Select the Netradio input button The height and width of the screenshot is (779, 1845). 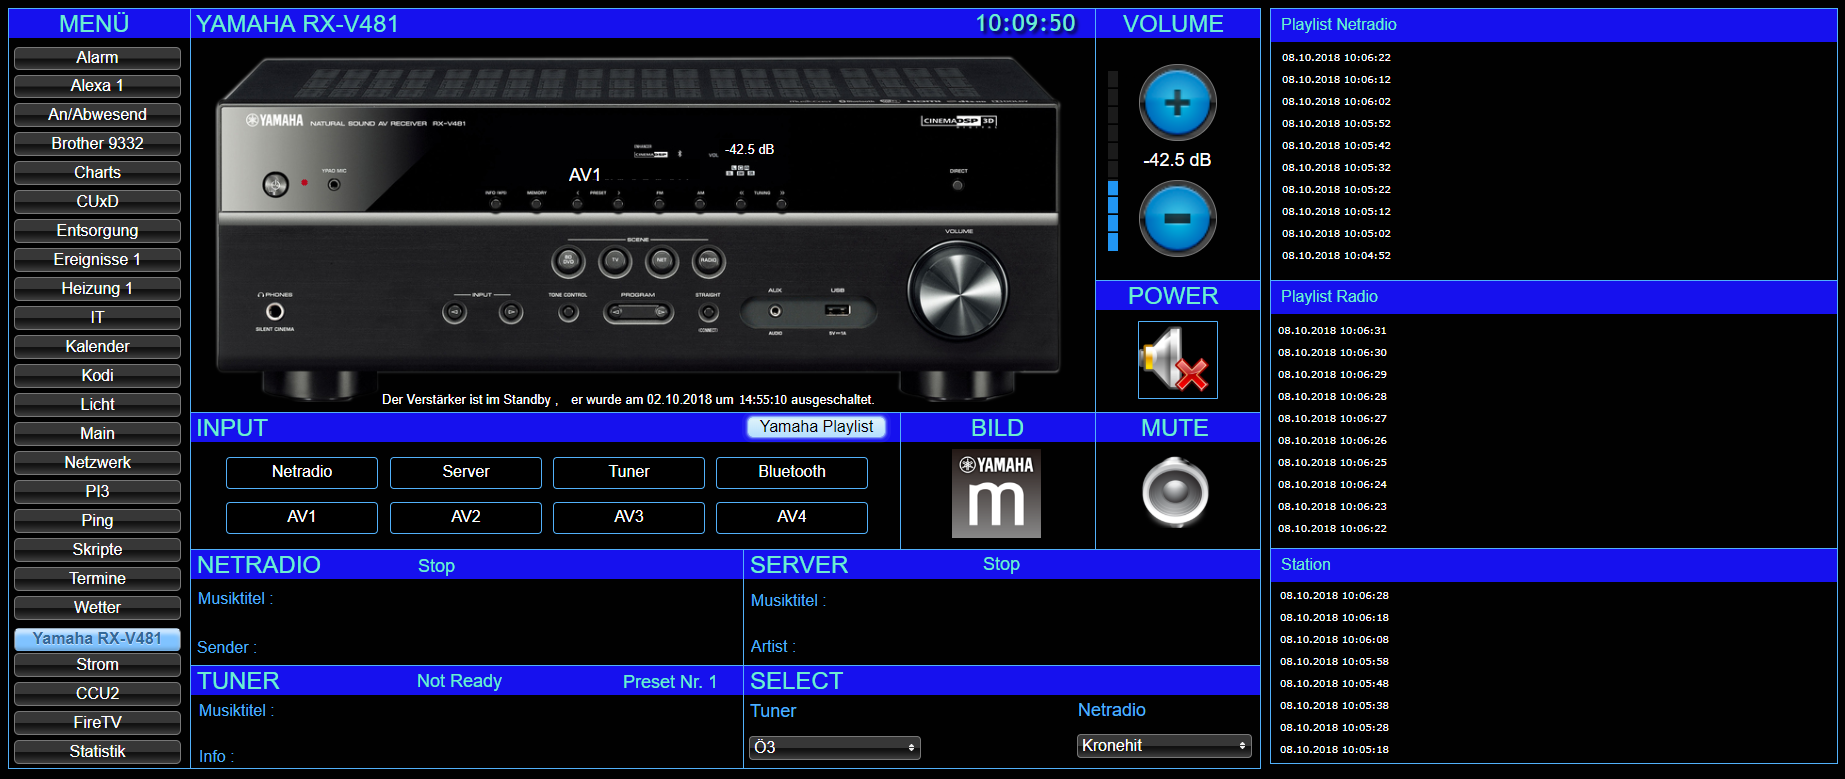(x=302, y=472)
